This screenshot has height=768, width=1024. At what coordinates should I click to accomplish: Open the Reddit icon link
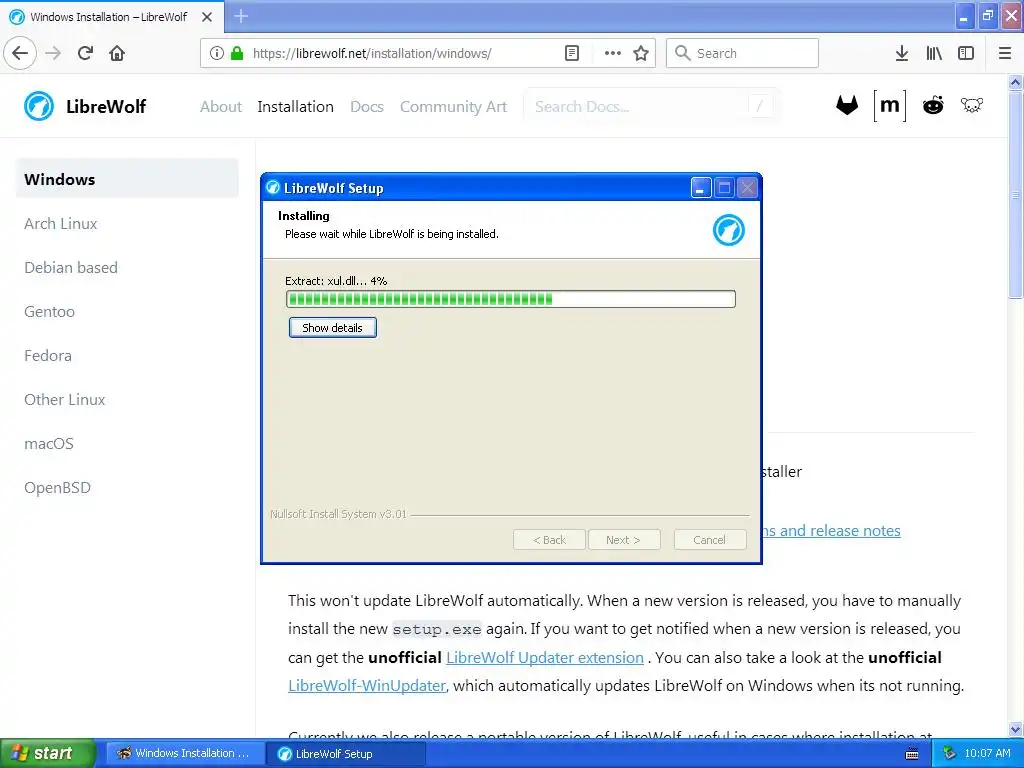[x=933, y=104]
